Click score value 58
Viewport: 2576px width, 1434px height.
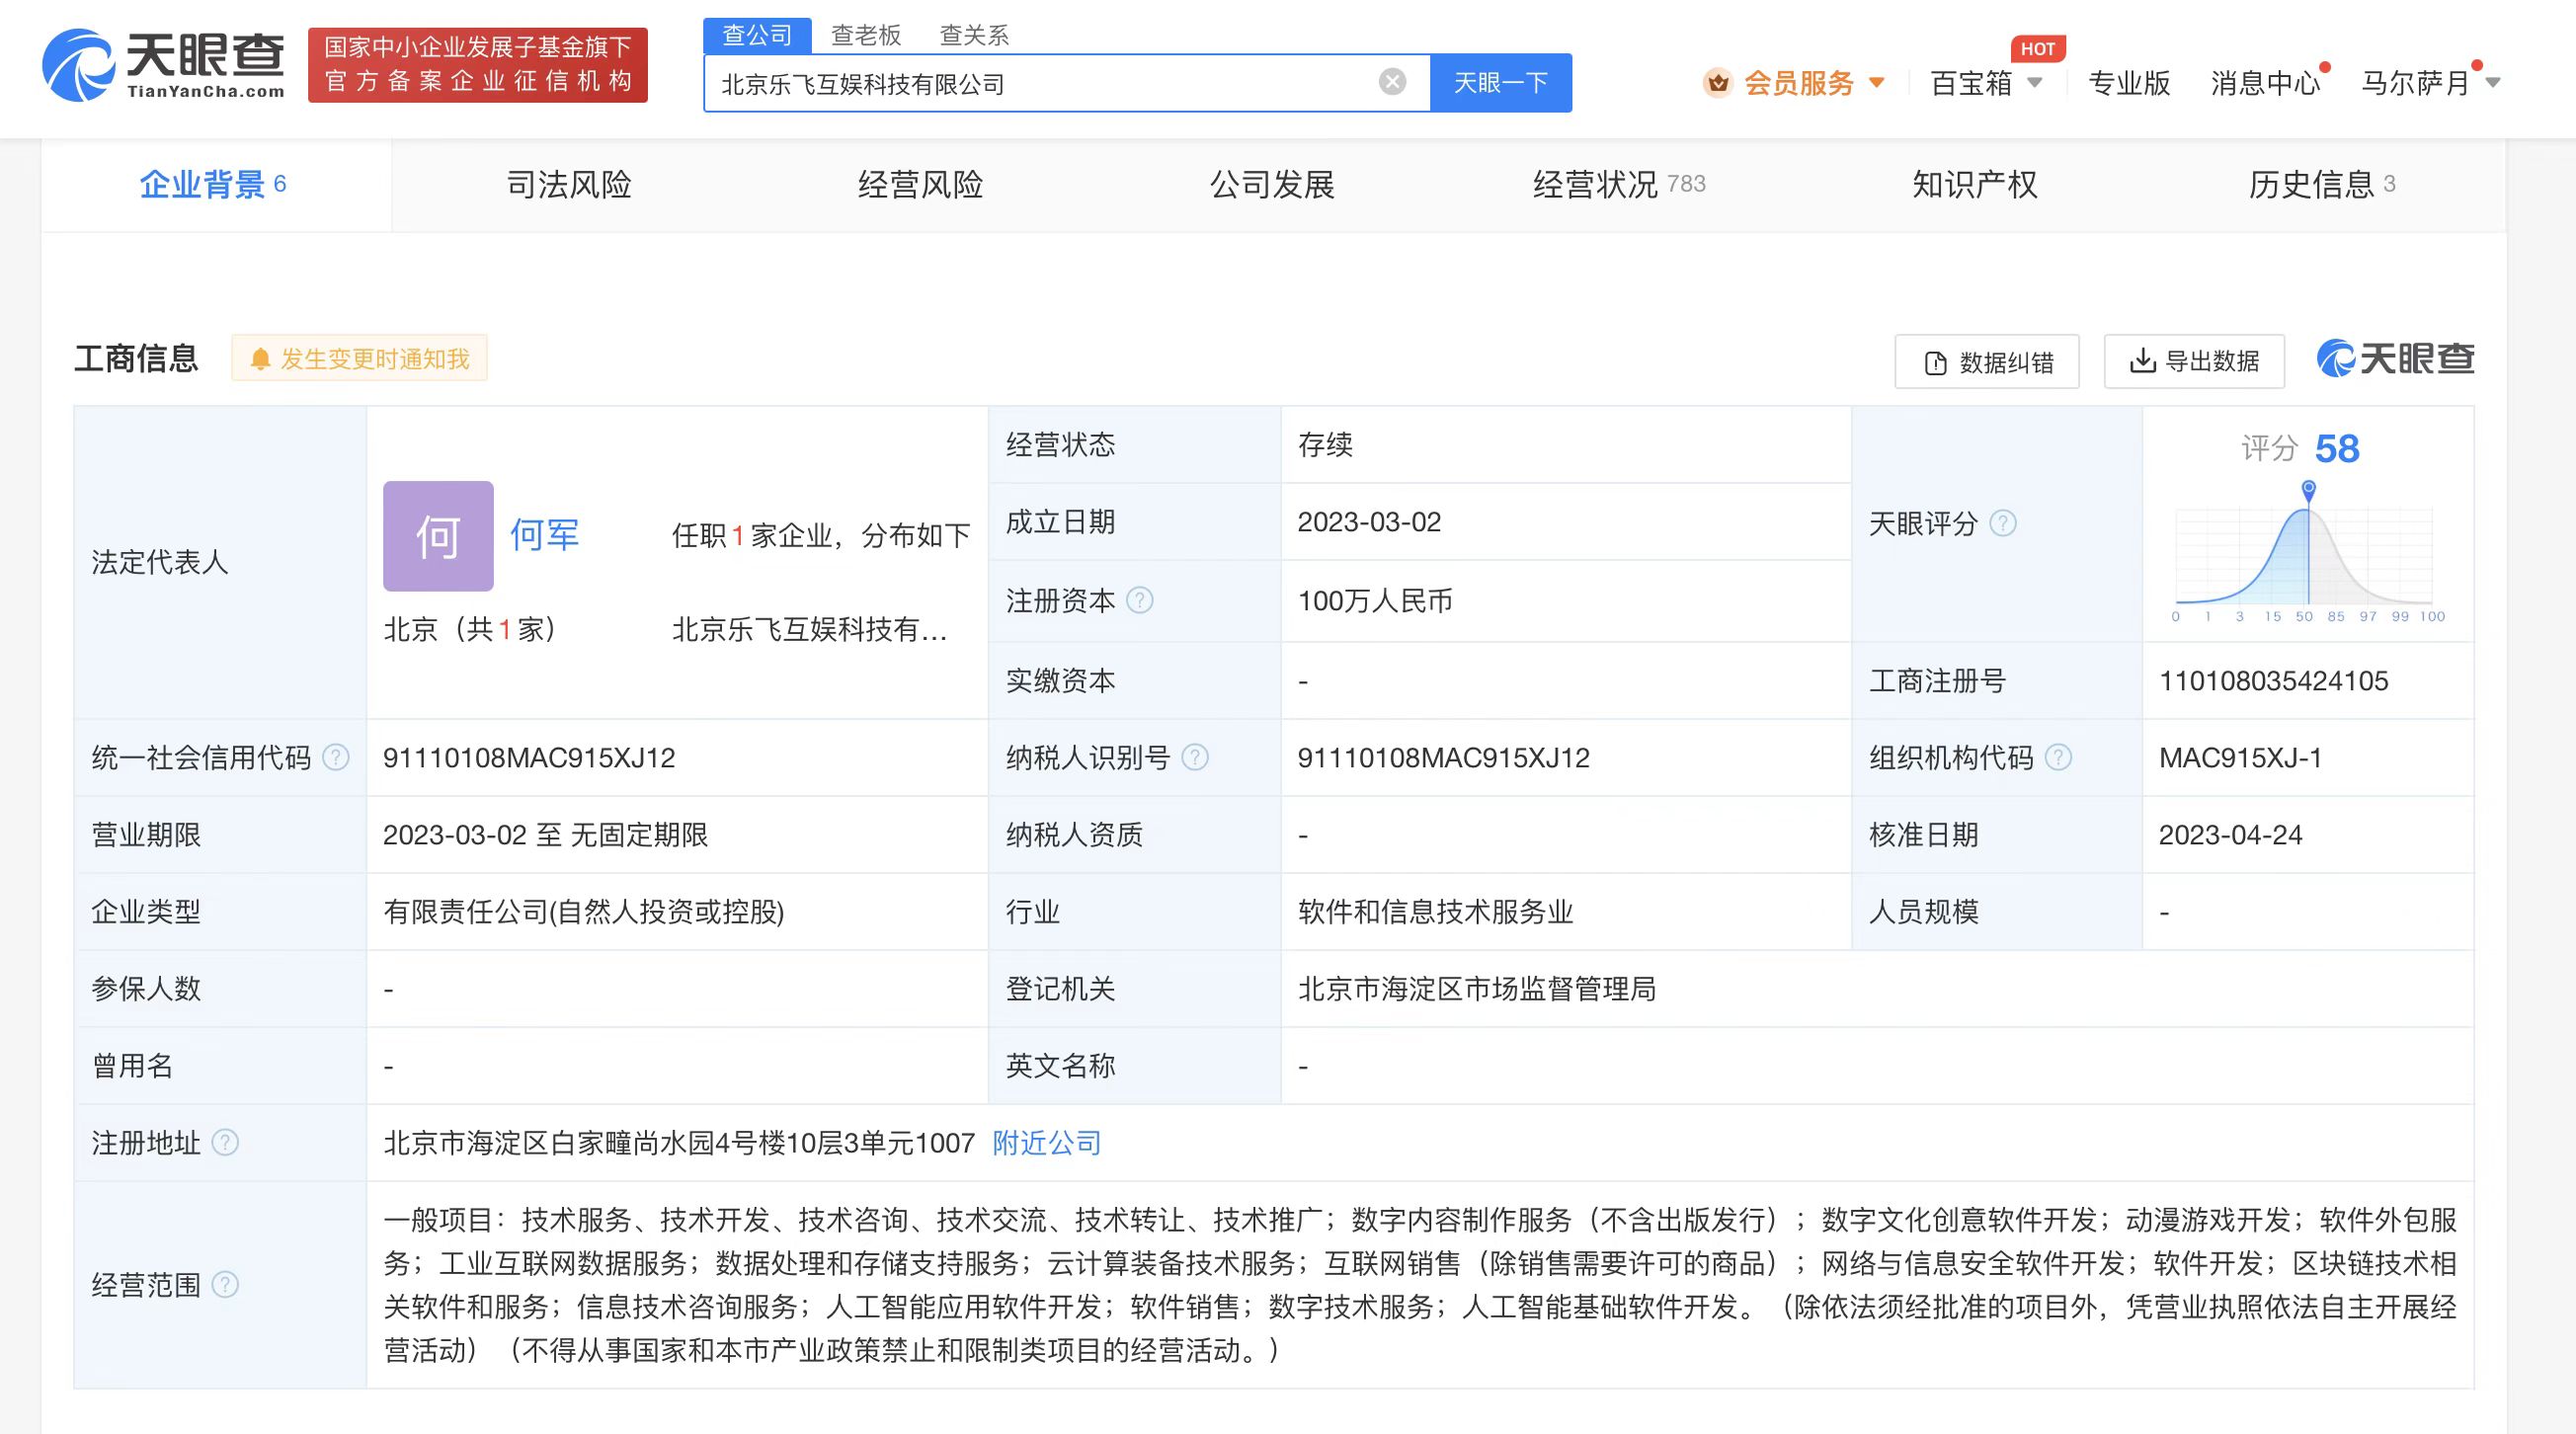point(2337,448)
